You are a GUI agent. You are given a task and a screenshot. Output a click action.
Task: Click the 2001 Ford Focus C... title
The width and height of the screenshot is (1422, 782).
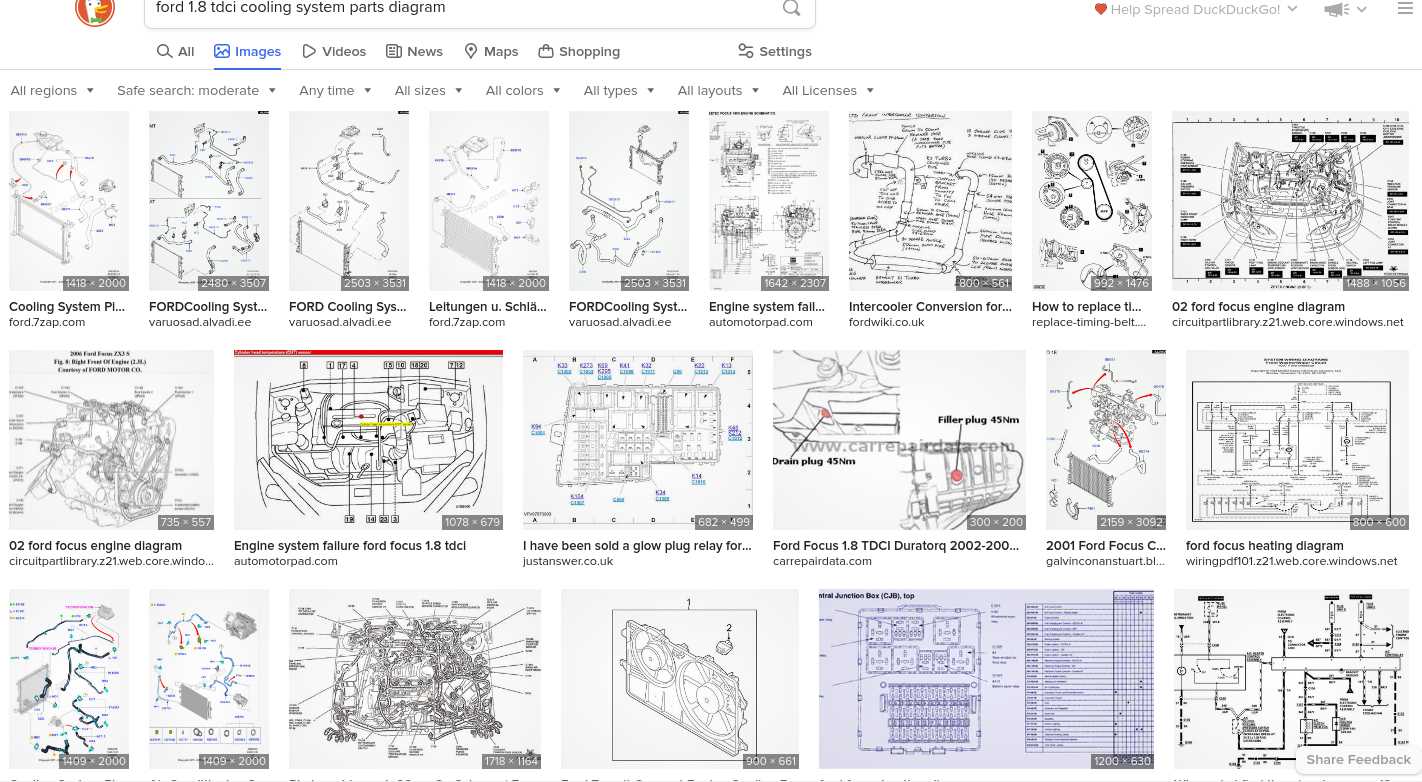coord(1106,546)
